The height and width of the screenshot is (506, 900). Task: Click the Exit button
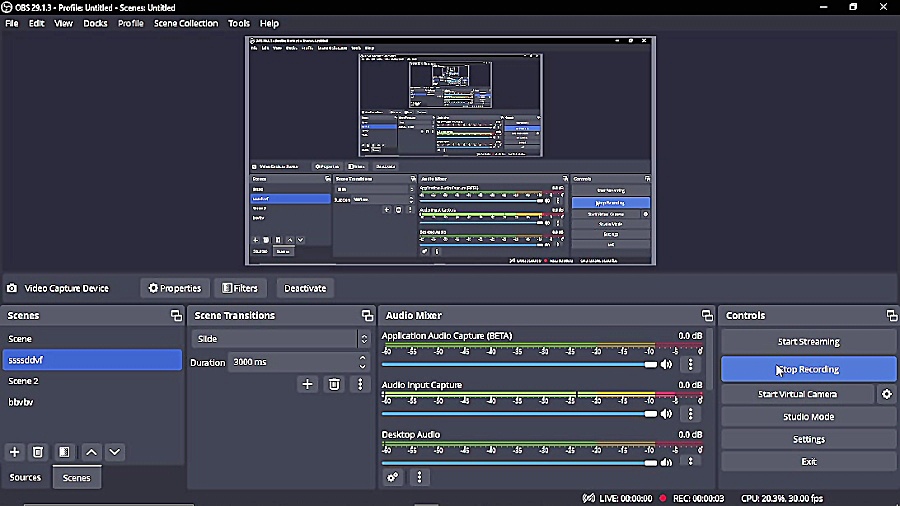pyautogui.click(x=809, y=461)
